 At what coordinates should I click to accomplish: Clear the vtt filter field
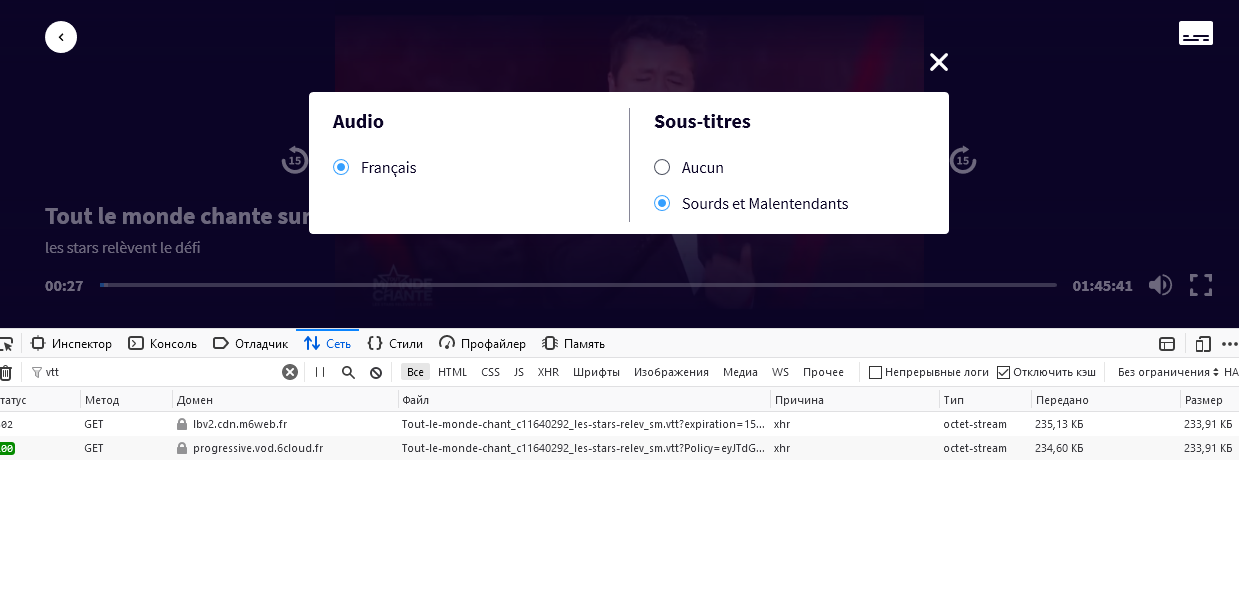(x=290, y=372)
